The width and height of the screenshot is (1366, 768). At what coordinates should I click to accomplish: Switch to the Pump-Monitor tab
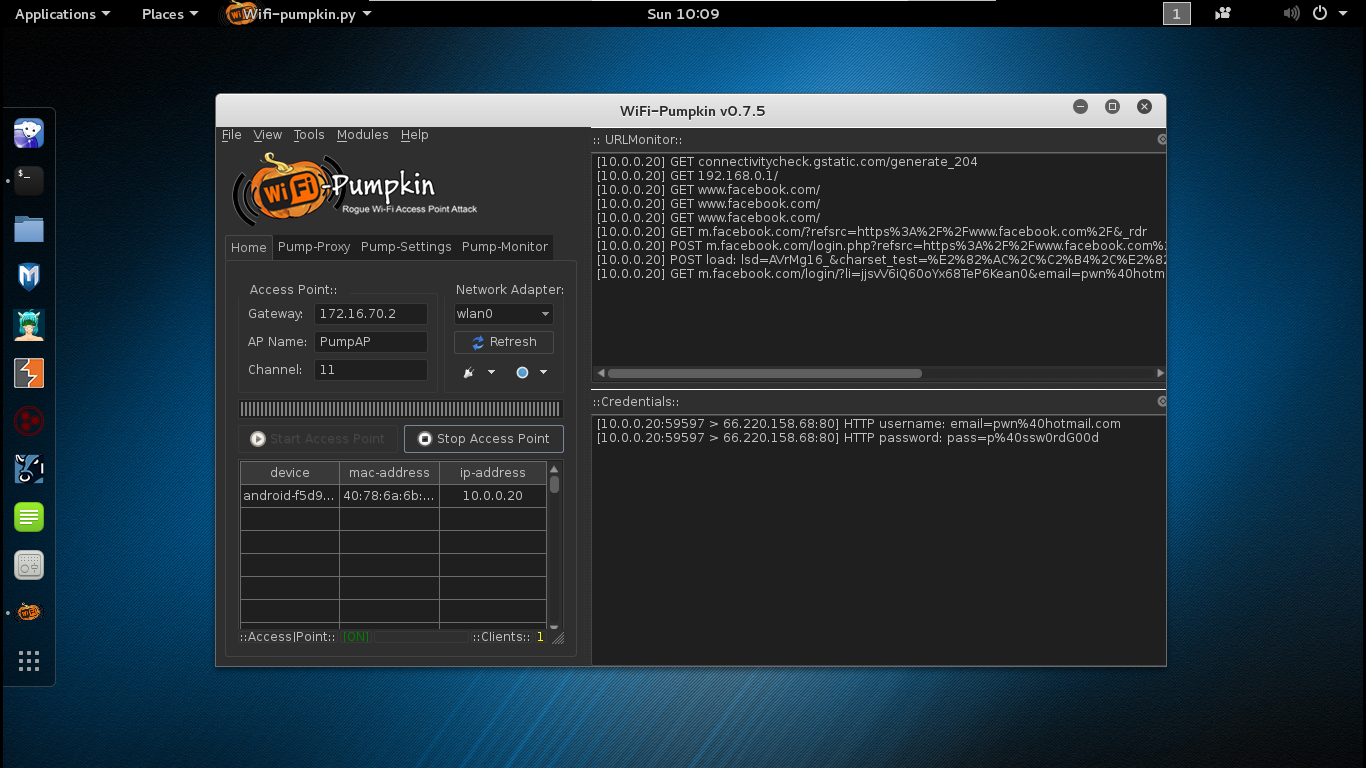pos(504,247)
